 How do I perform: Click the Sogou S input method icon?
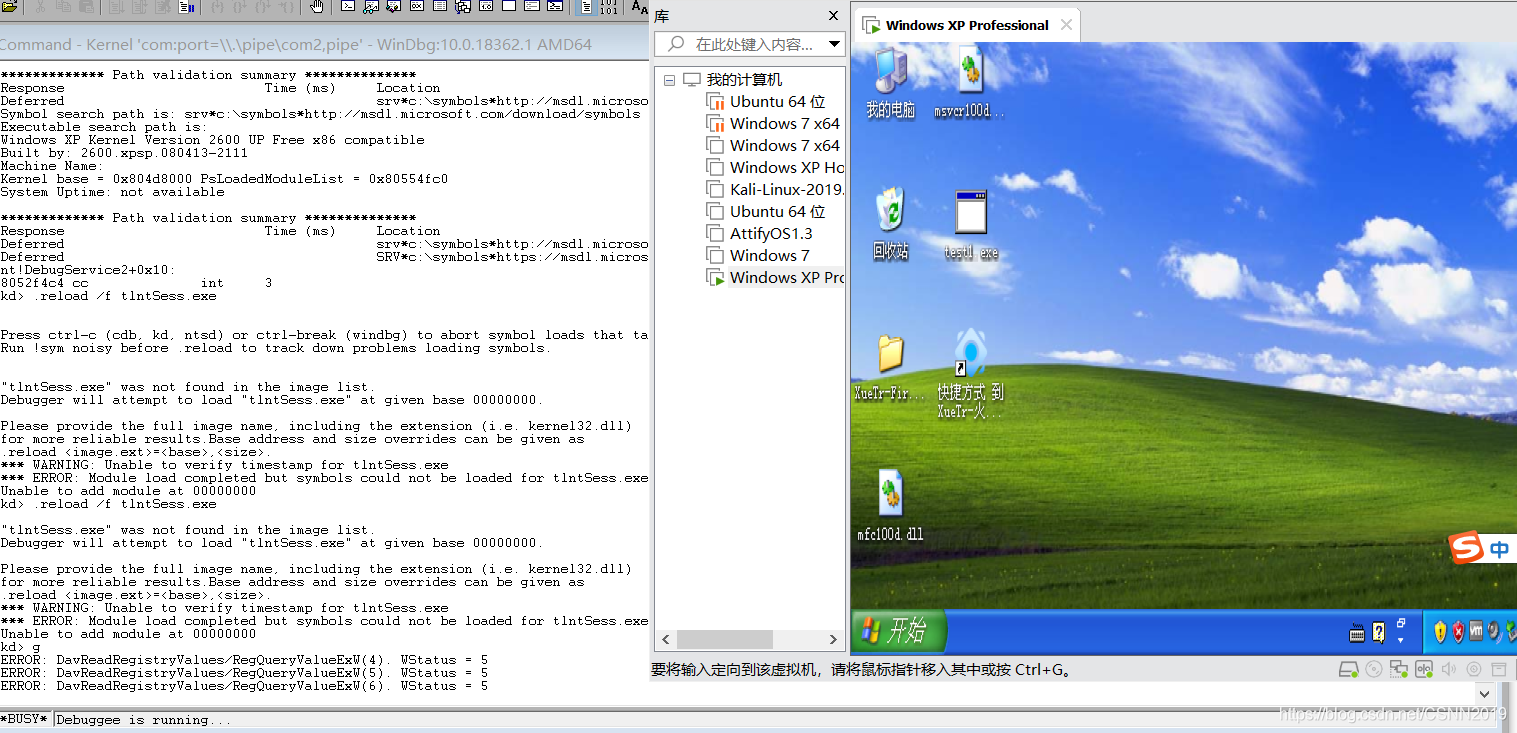click(1465, 548)
